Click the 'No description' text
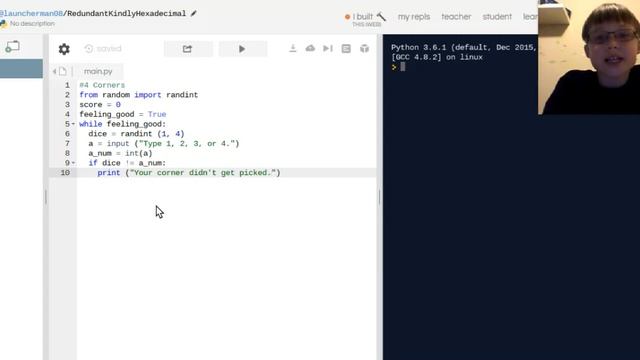640x360 pixels. [32, 24]
